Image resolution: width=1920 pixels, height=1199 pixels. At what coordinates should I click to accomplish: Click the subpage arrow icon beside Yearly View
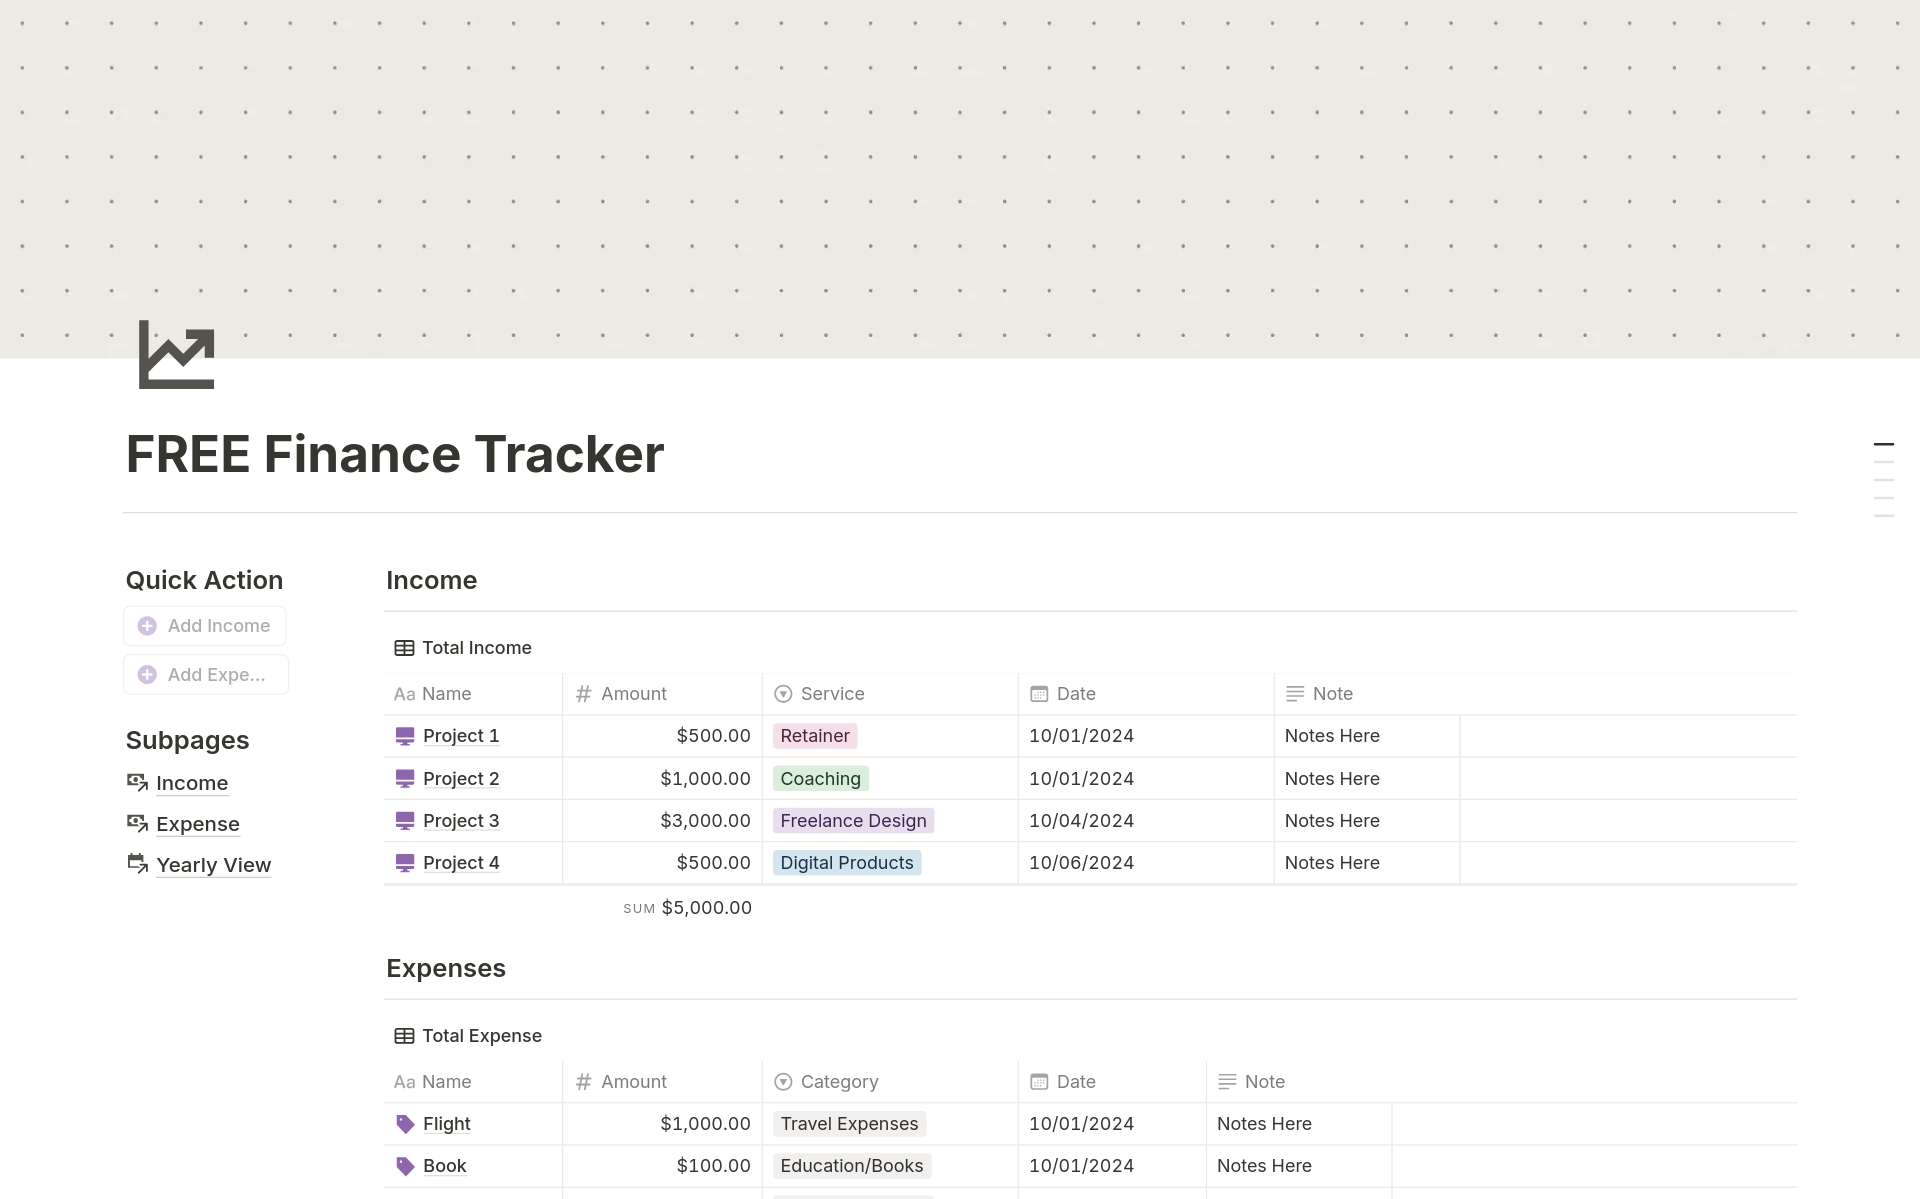136,864
